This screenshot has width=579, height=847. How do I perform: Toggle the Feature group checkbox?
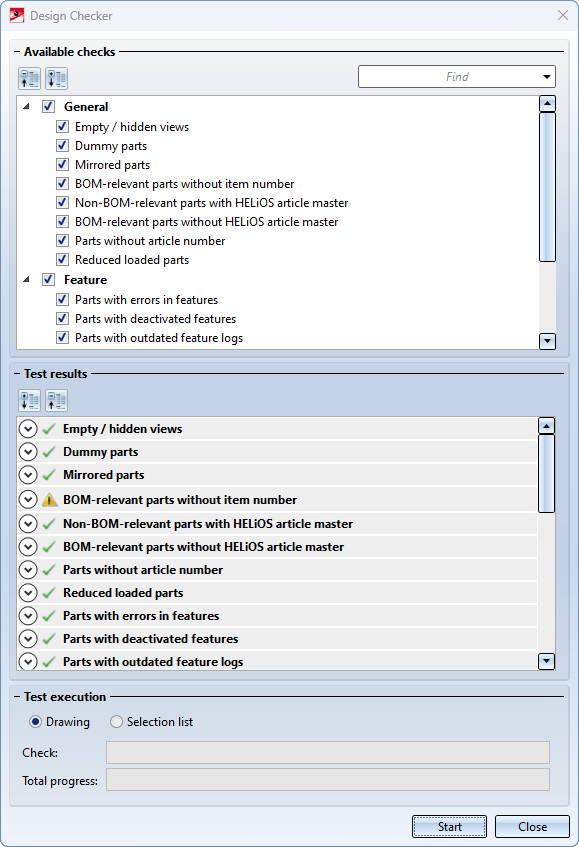[49, 279]
